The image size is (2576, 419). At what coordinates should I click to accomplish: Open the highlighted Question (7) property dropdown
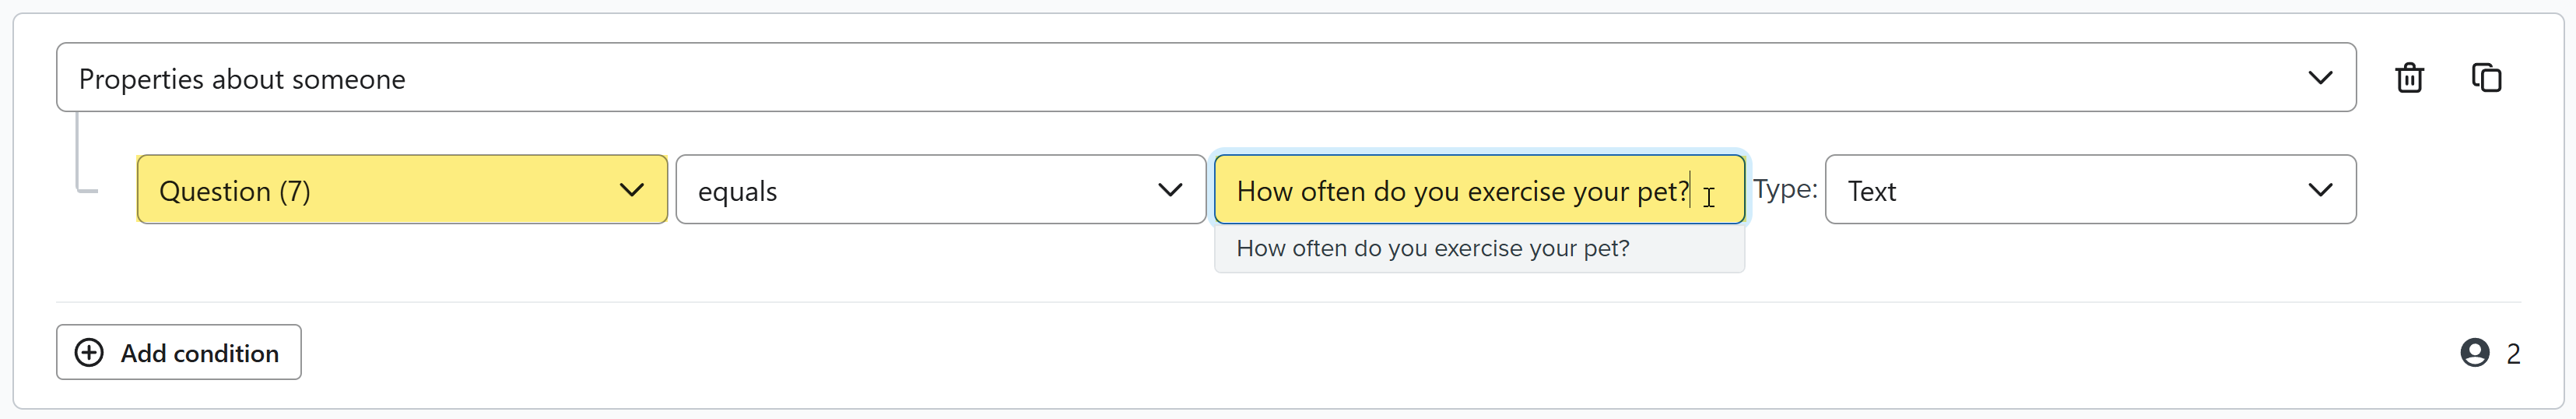click(402, 189)
